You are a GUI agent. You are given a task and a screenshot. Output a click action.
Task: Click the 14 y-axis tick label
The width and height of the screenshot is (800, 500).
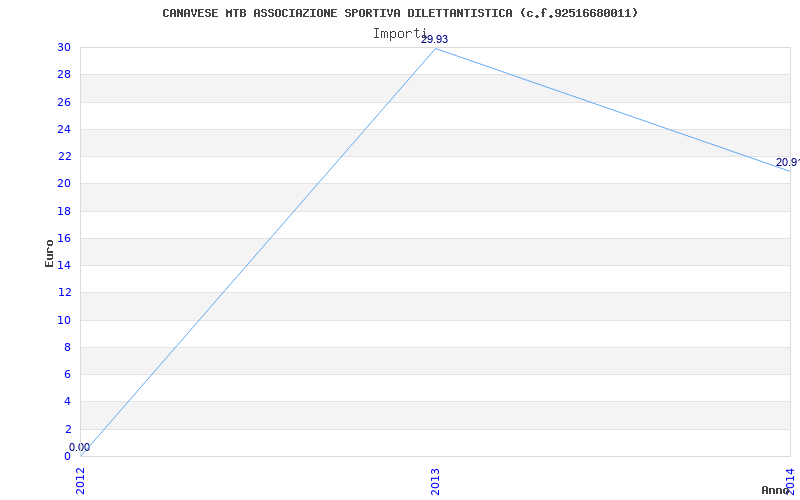[x=64, y=265]
